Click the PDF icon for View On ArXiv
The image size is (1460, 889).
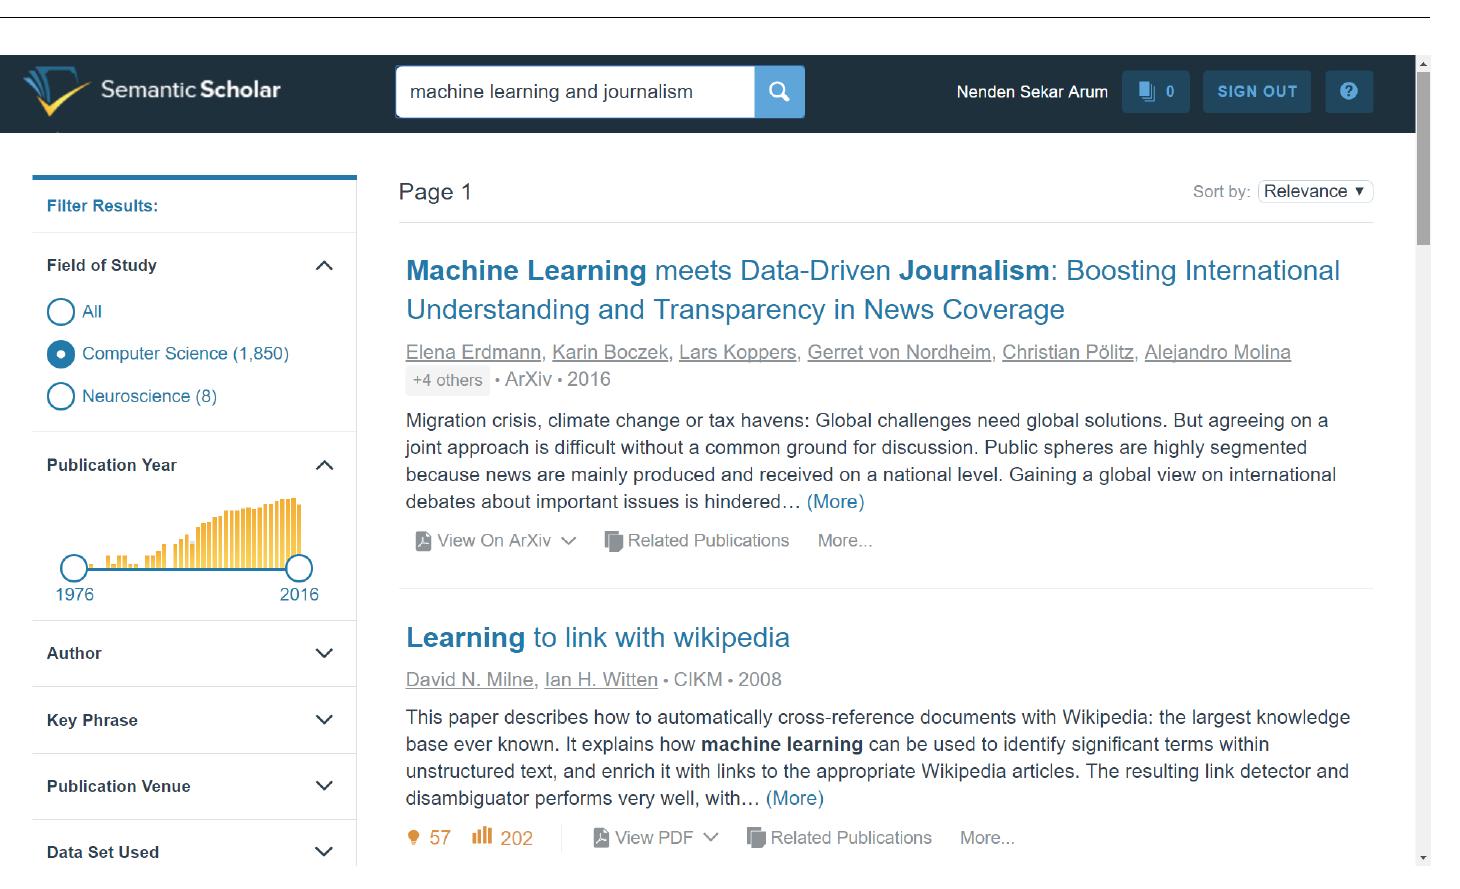point(423,541)
